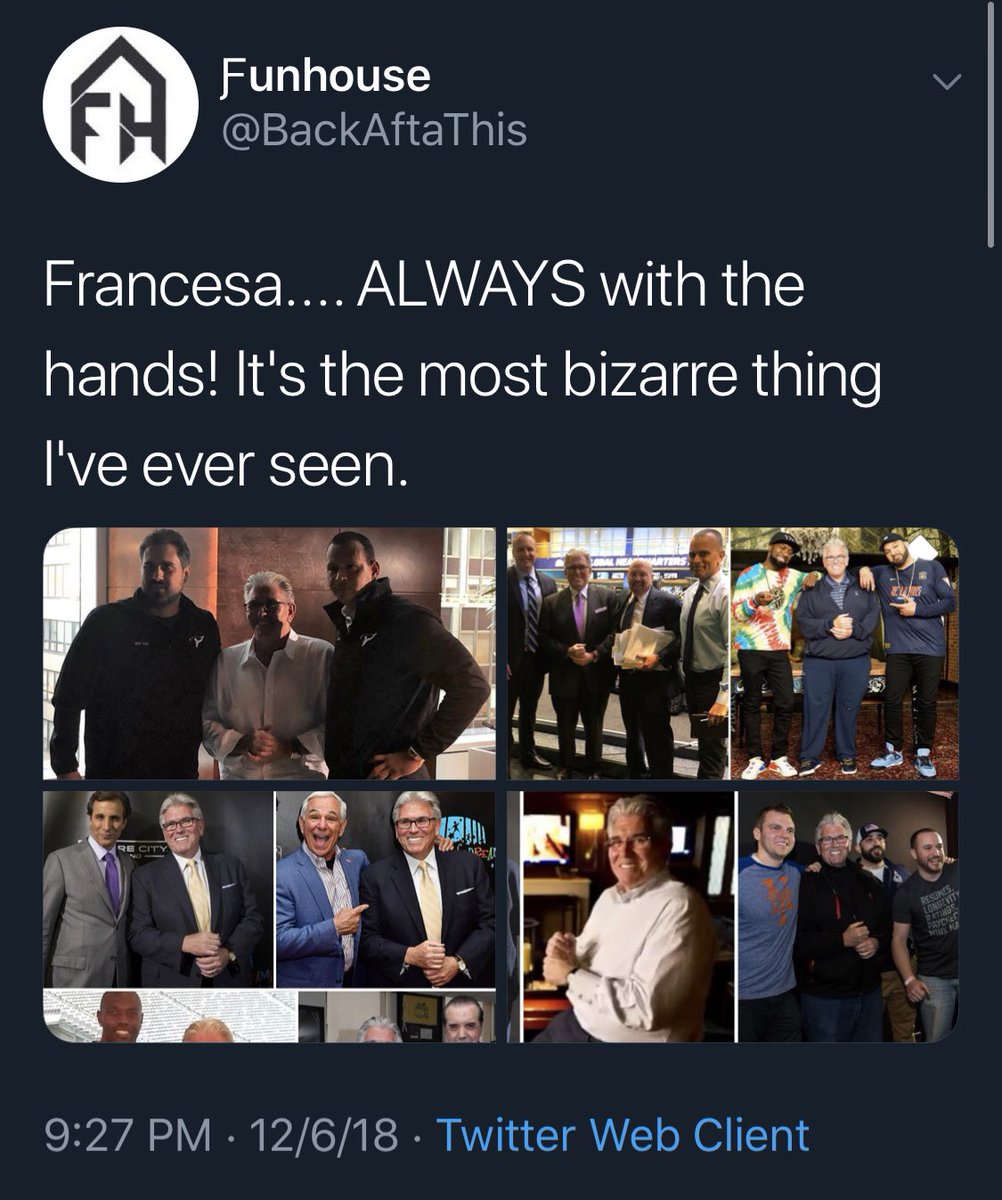
Task: Open cropped stadium photo at collage bottom
Action: pyautogui.click(x=169, y=1016)
